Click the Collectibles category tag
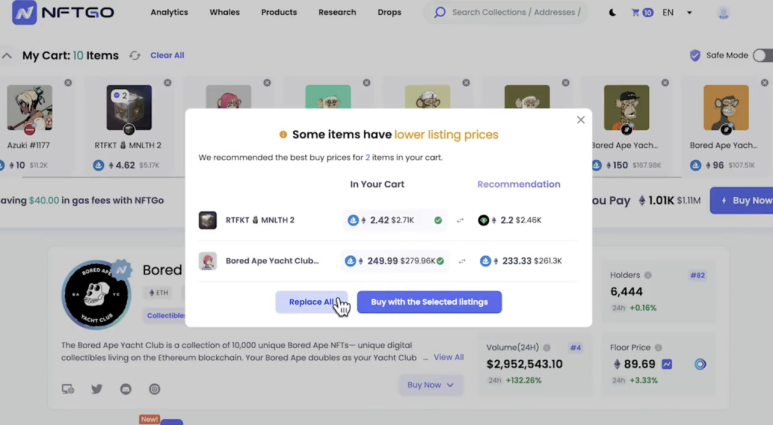 (165, 315)
